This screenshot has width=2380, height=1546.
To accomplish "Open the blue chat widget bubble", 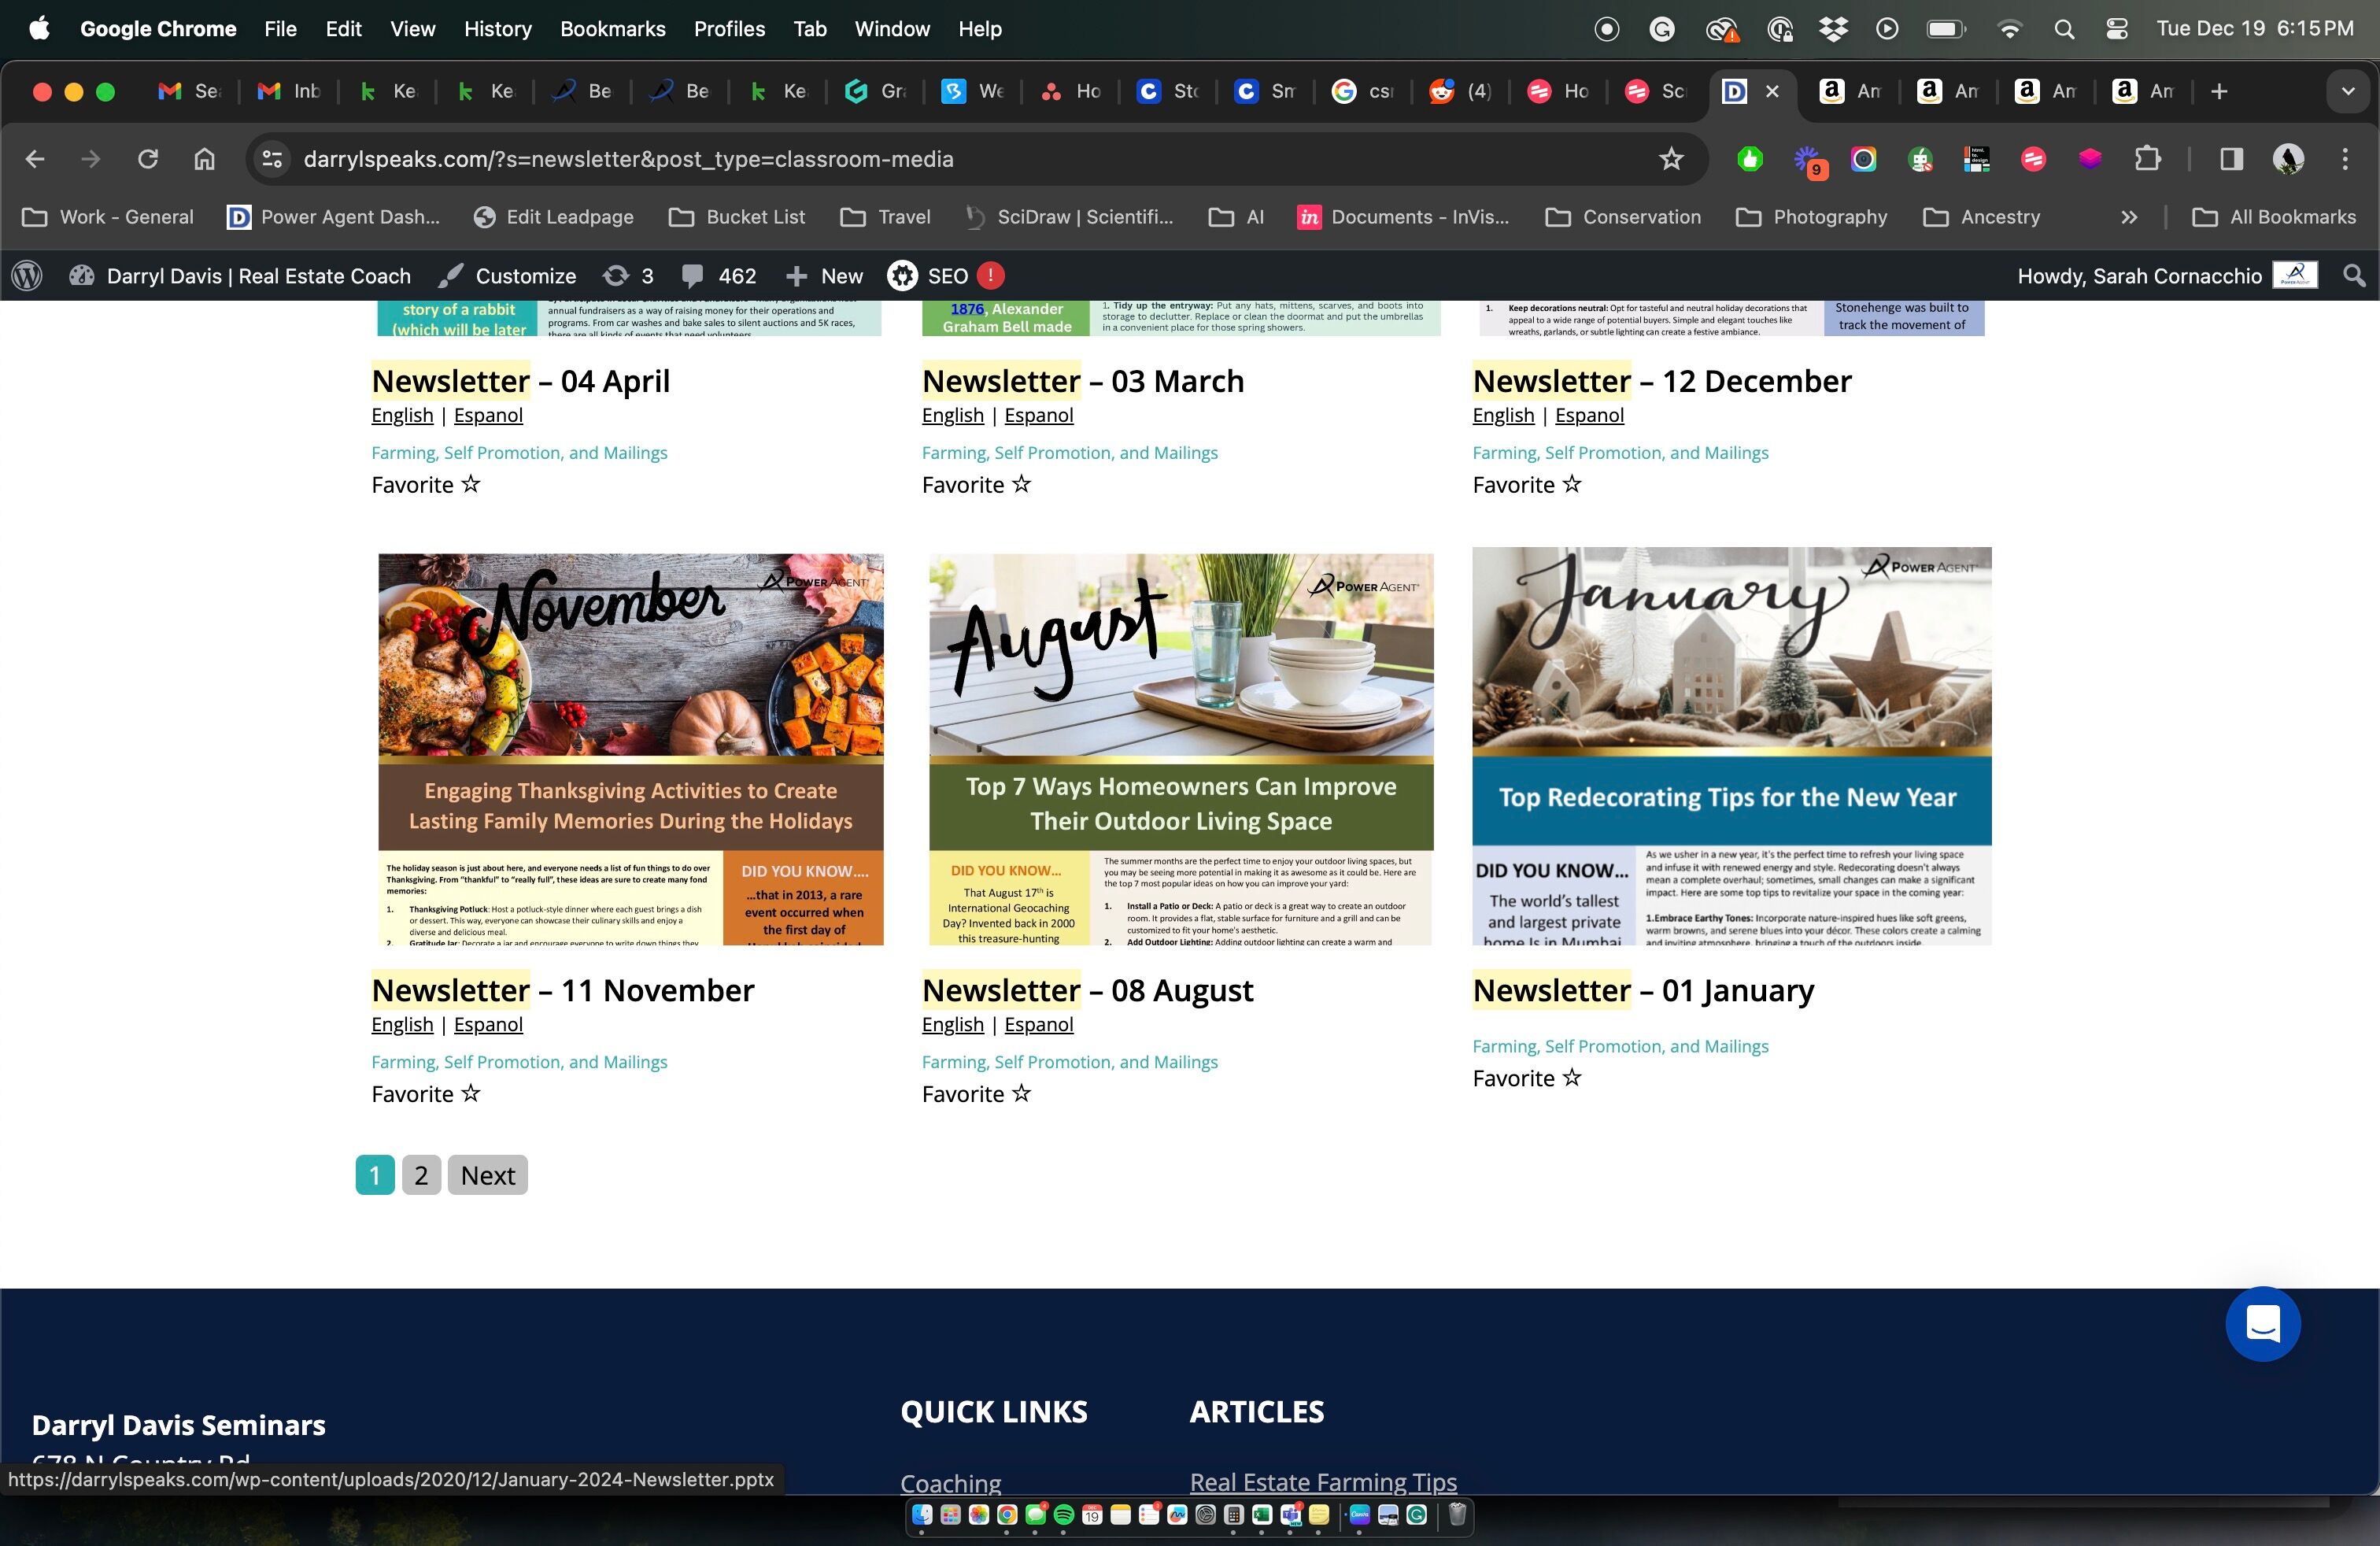I will click(2262, 1323).
